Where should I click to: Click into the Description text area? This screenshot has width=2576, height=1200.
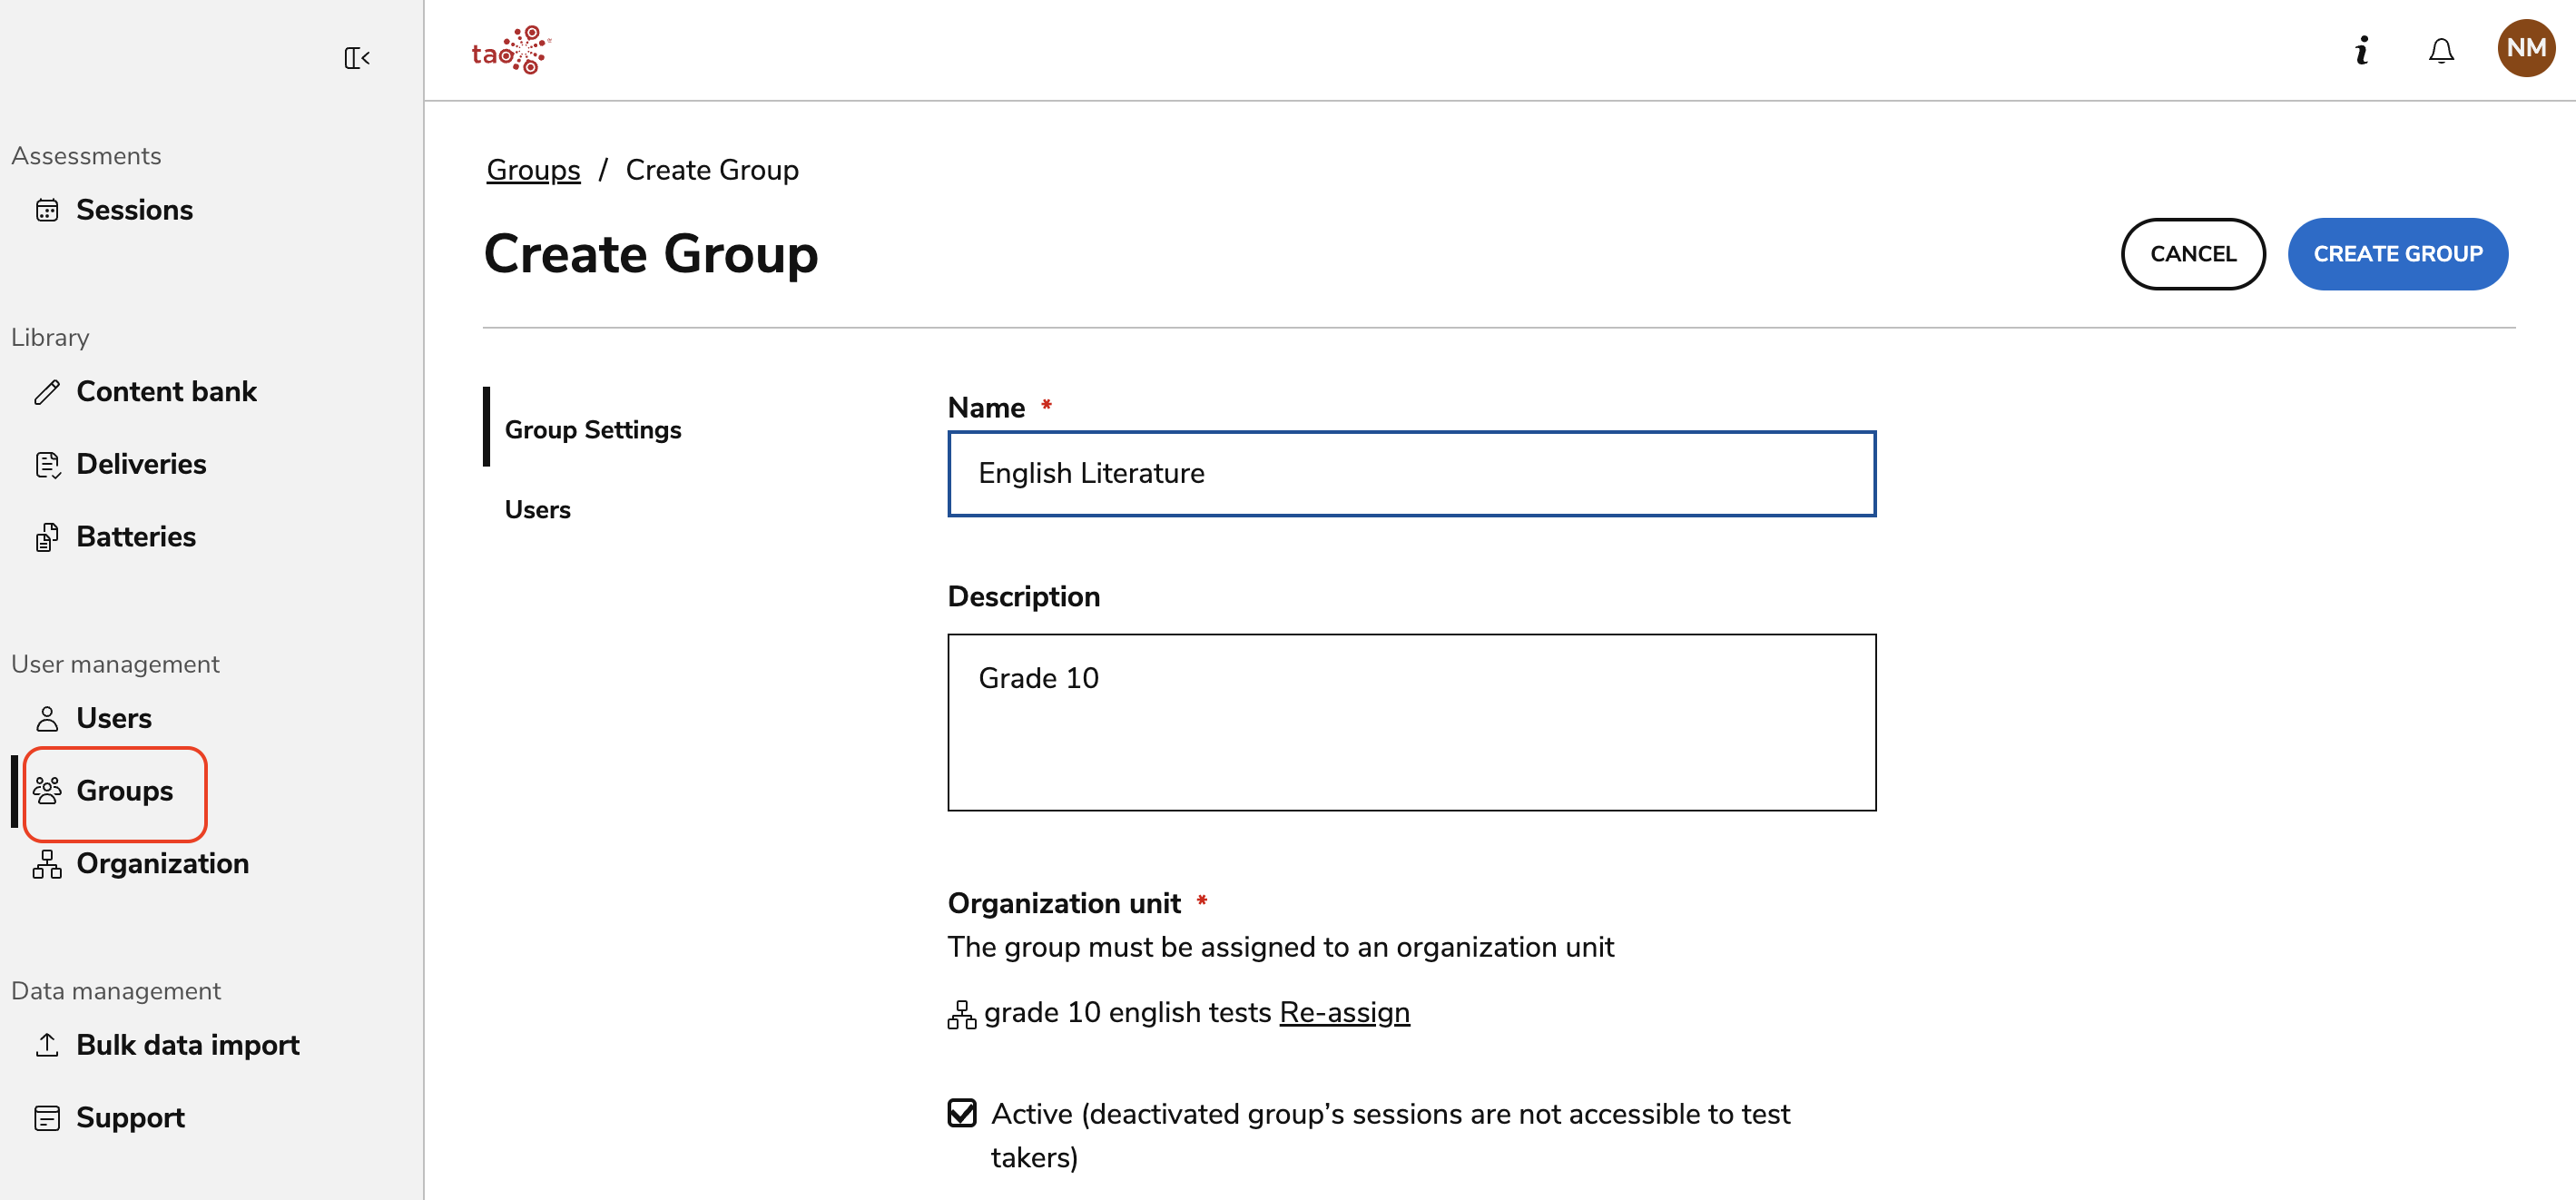click(1411, 722)
